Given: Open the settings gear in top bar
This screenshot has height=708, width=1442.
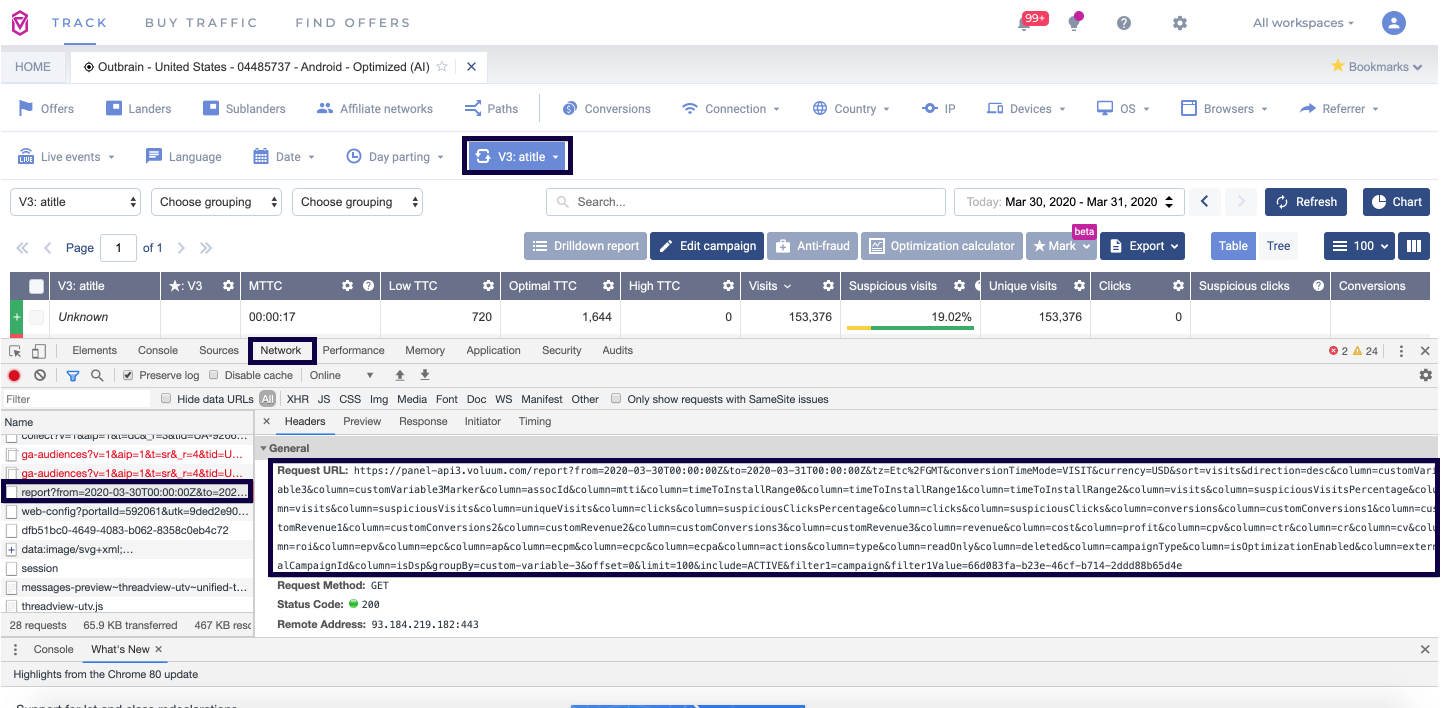Looking at the screenshot, I should pyautogui.click(x=1180, y=23).
